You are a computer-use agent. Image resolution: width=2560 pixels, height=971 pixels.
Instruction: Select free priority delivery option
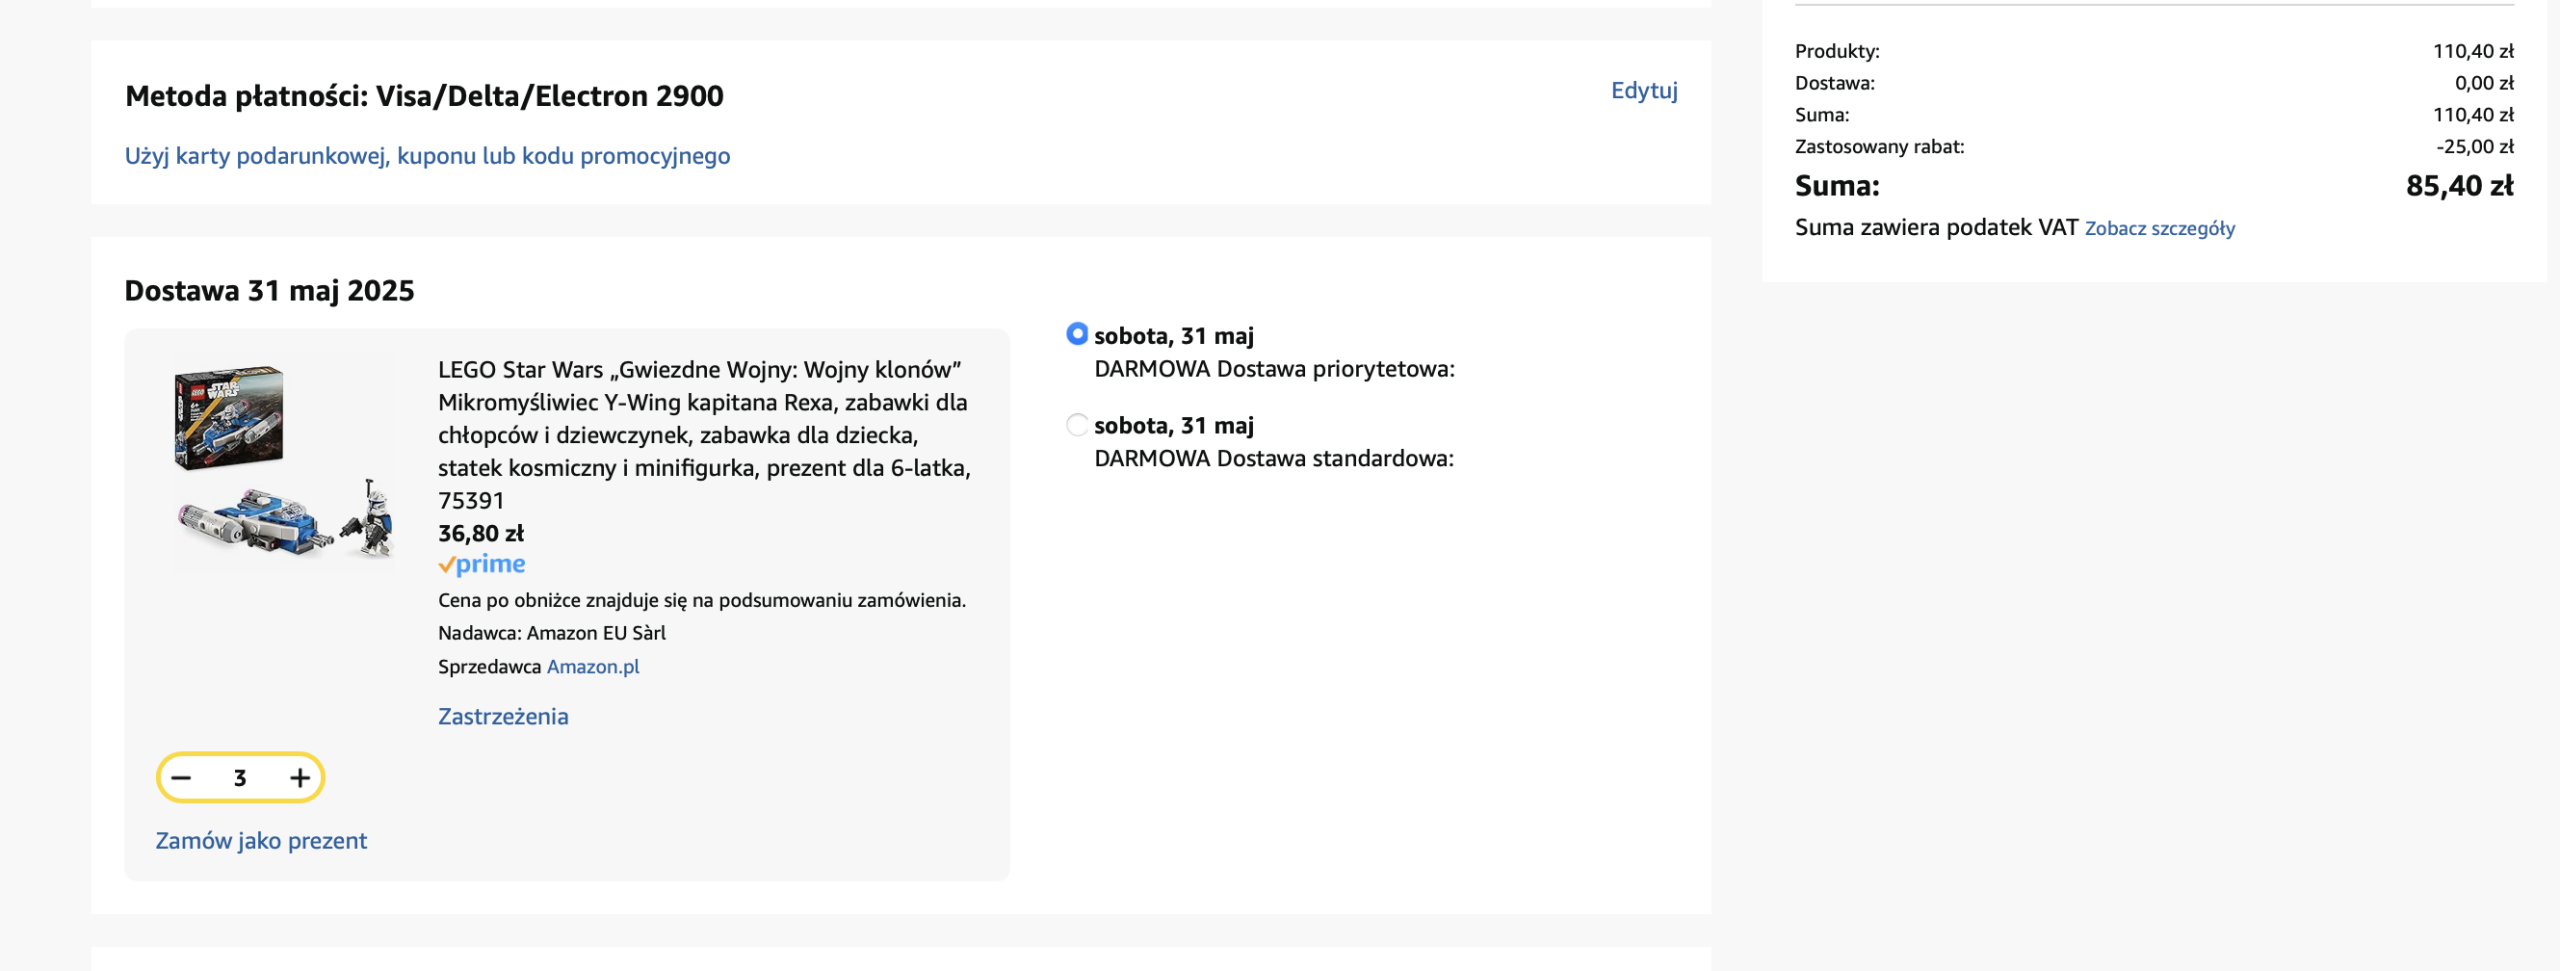pyautogui.click(x=1077, y=334)
